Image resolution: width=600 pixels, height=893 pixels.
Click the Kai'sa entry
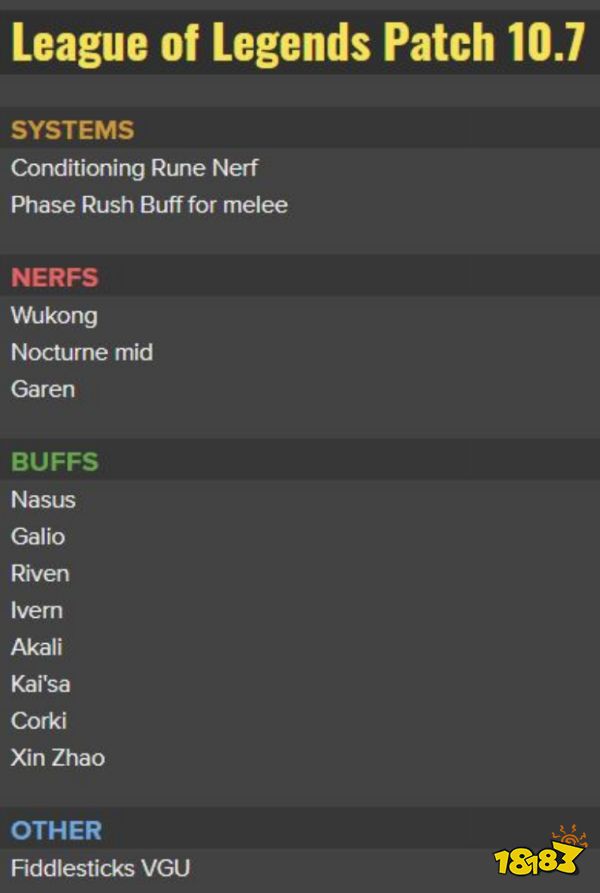coord(40,684)
